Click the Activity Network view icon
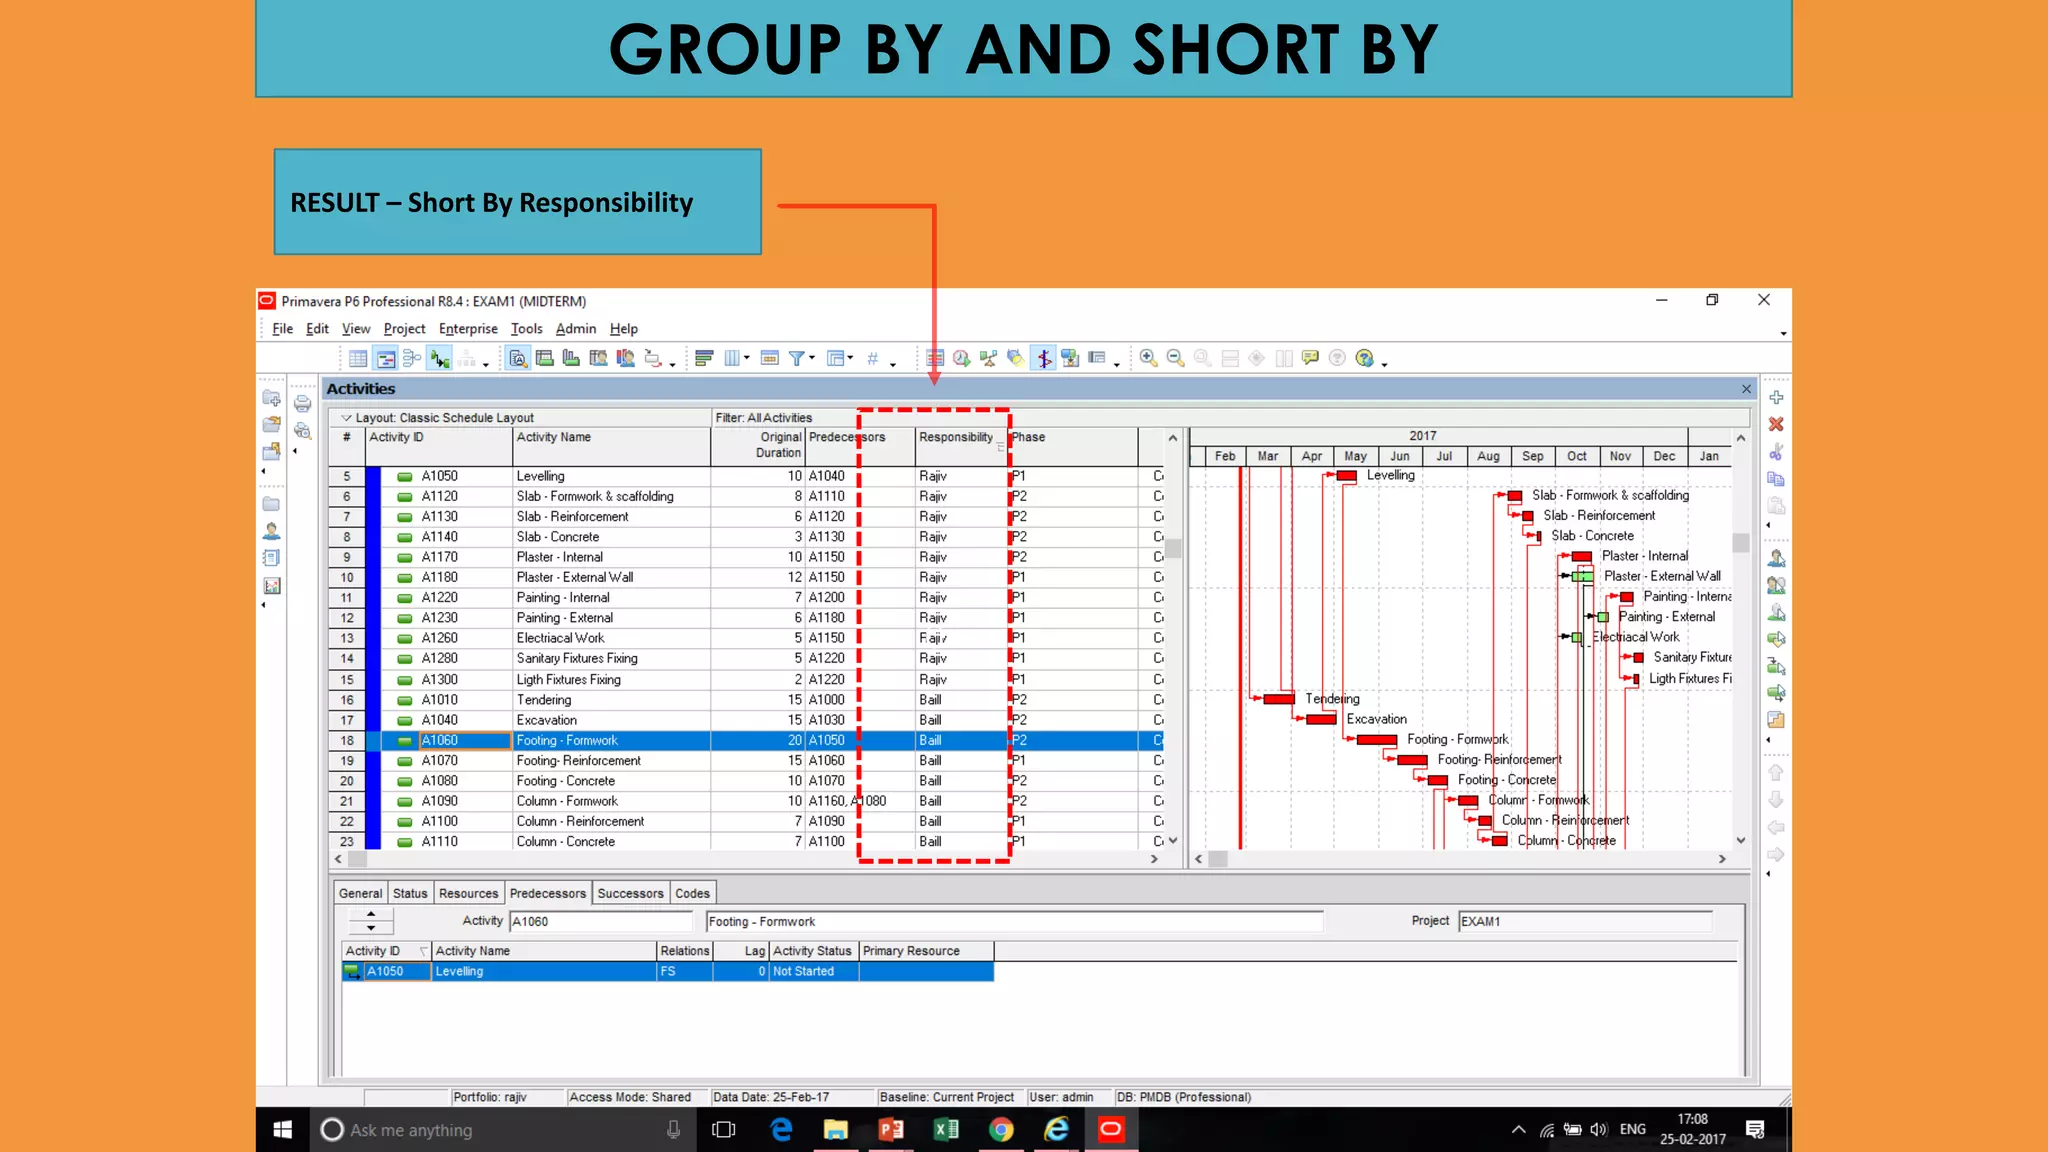 411,358
